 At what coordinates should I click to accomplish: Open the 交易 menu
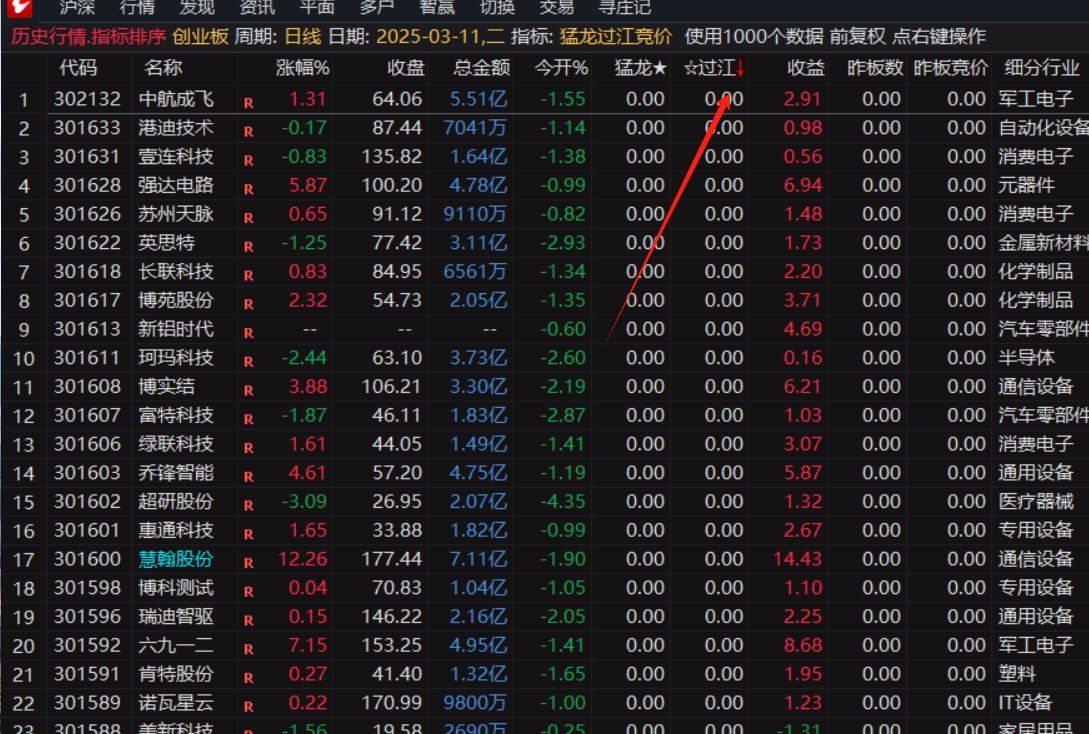[557, 7]
